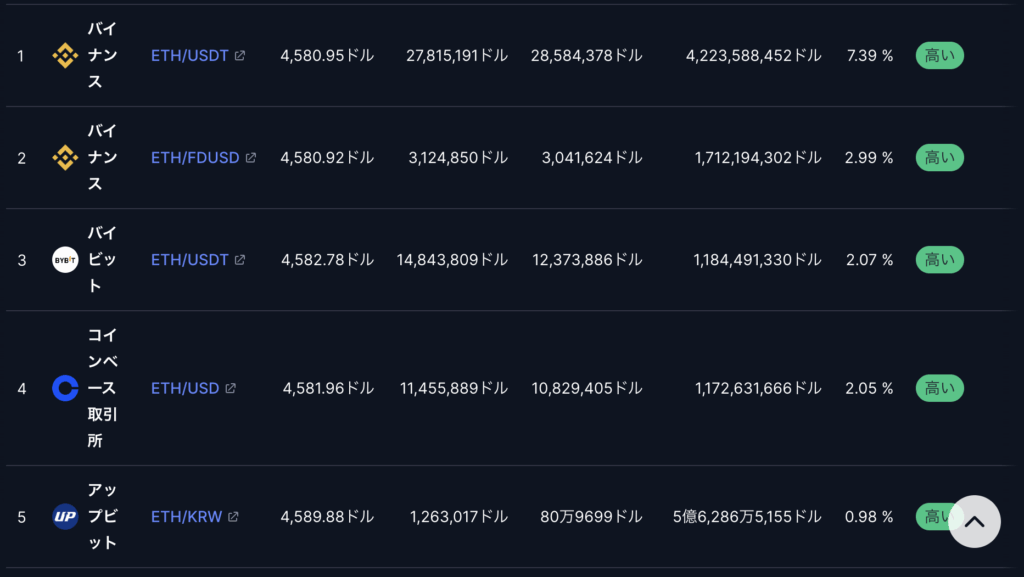
Task: Click the 高い badge on Coinbase row
Action: click(940, 388)
